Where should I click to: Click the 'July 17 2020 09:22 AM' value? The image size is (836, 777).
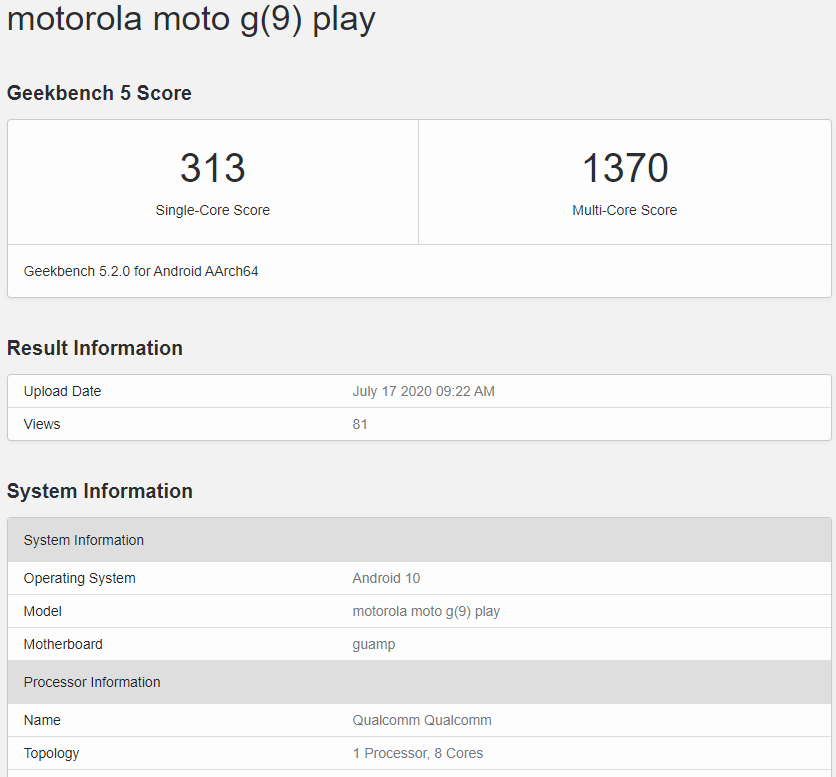(x=423, y=391)
